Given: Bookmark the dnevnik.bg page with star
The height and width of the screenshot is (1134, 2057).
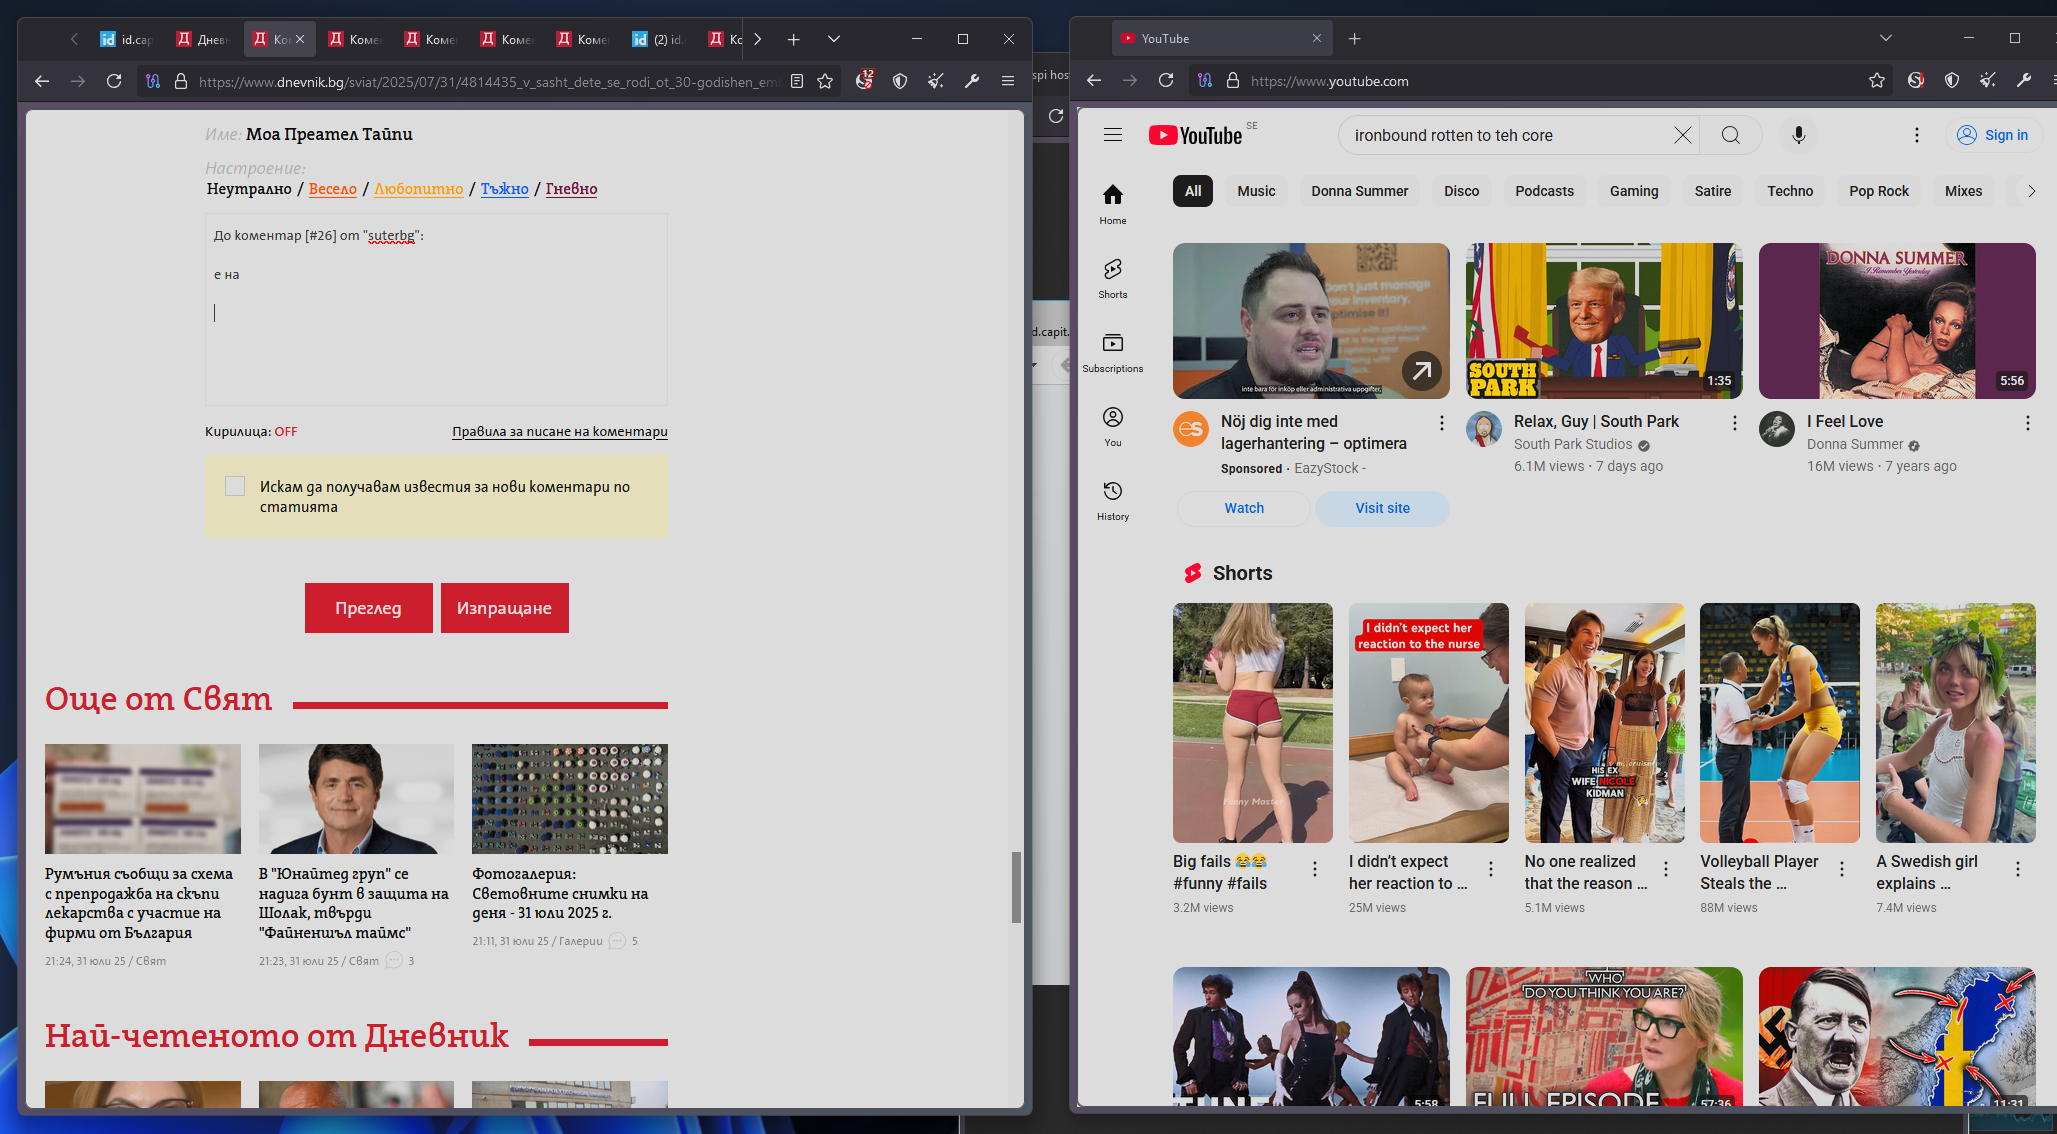Looking at the screenshot, I should coord(825,81).
